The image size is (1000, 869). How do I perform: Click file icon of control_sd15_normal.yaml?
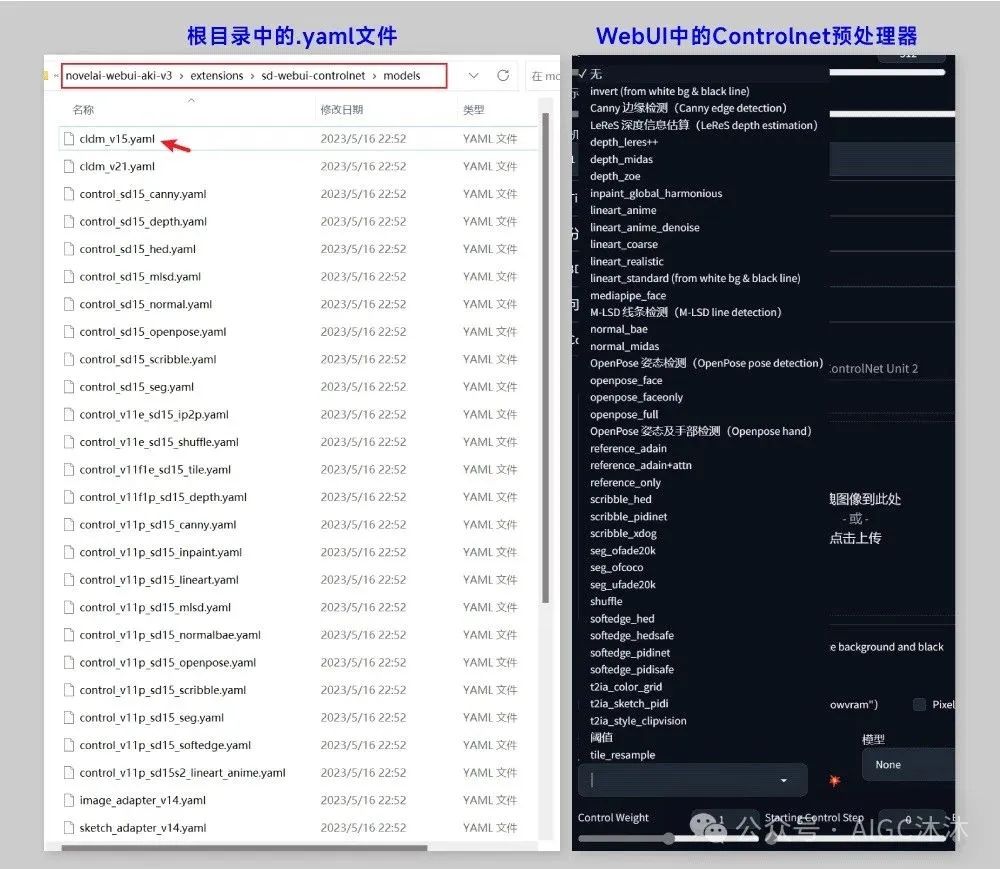pyautogui.click(x=69, y=304)
